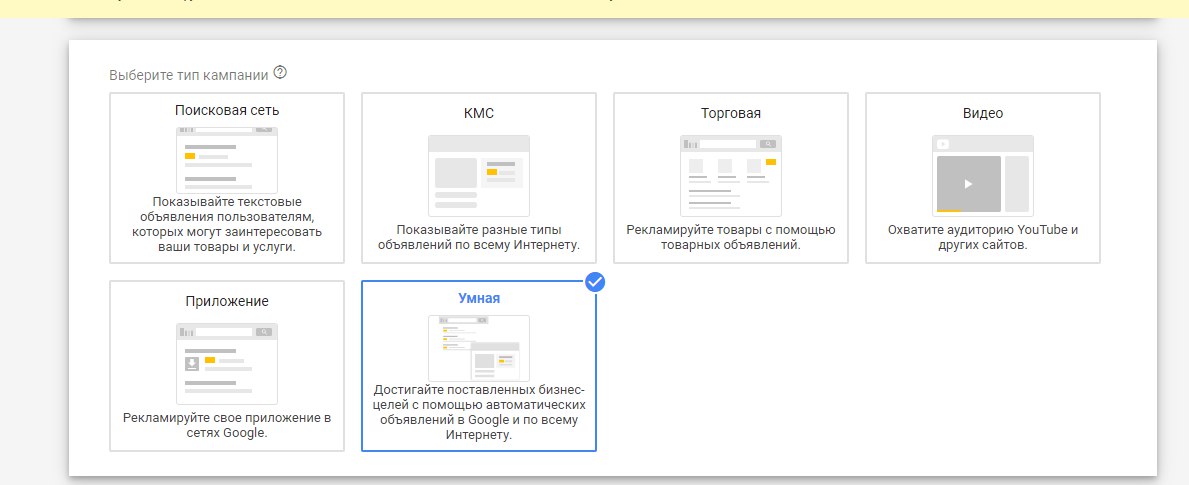This screenshot has height=485, width=1189.
Task: Click the 'Выберите тип кампании' label
Action: [189, 75]
